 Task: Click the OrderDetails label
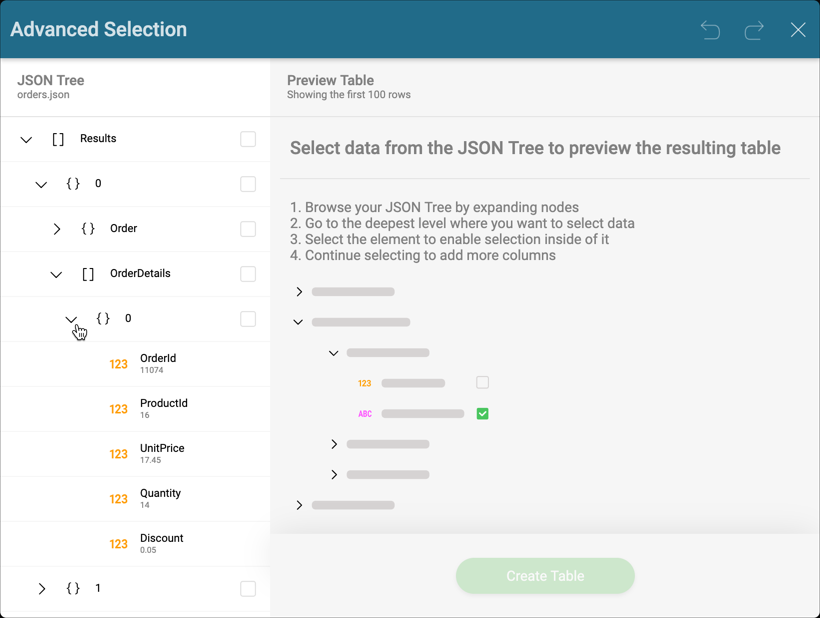click(140, 273)
